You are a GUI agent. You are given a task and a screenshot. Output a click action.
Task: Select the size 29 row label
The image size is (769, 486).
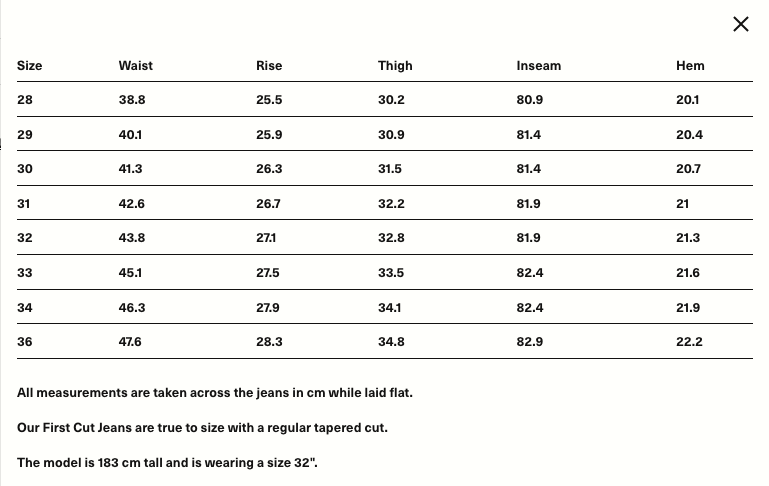25,134
